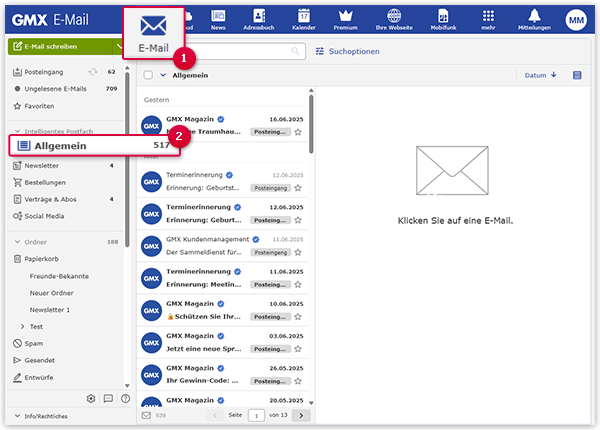
Task: Click the GMX E-Mail logo
Action: [50, 20]
